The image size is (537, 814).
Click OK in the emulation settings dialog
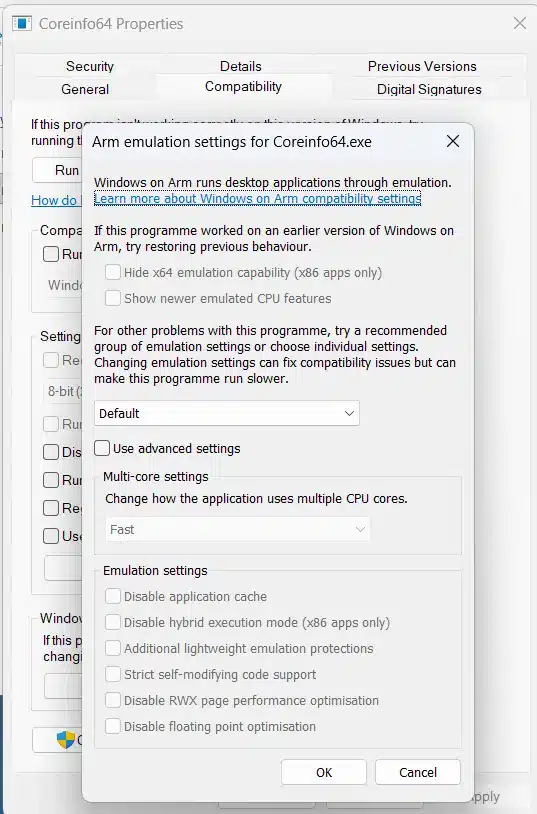tap(324, 772)
